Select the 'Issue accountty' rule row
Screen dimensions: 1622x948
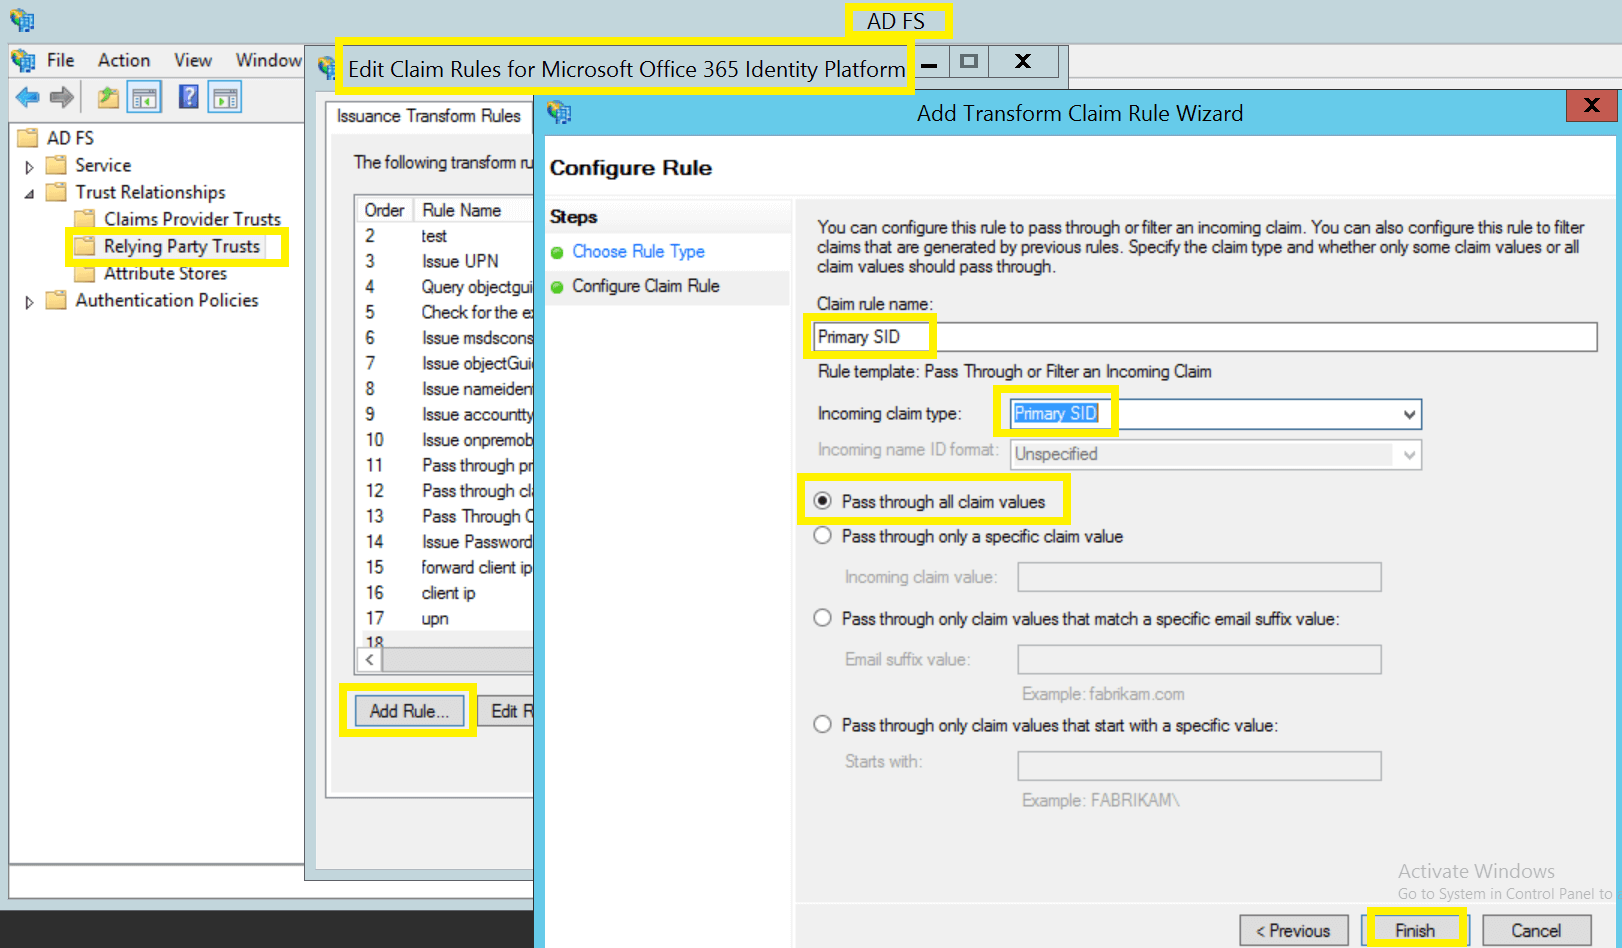click(x=446, y=414)
